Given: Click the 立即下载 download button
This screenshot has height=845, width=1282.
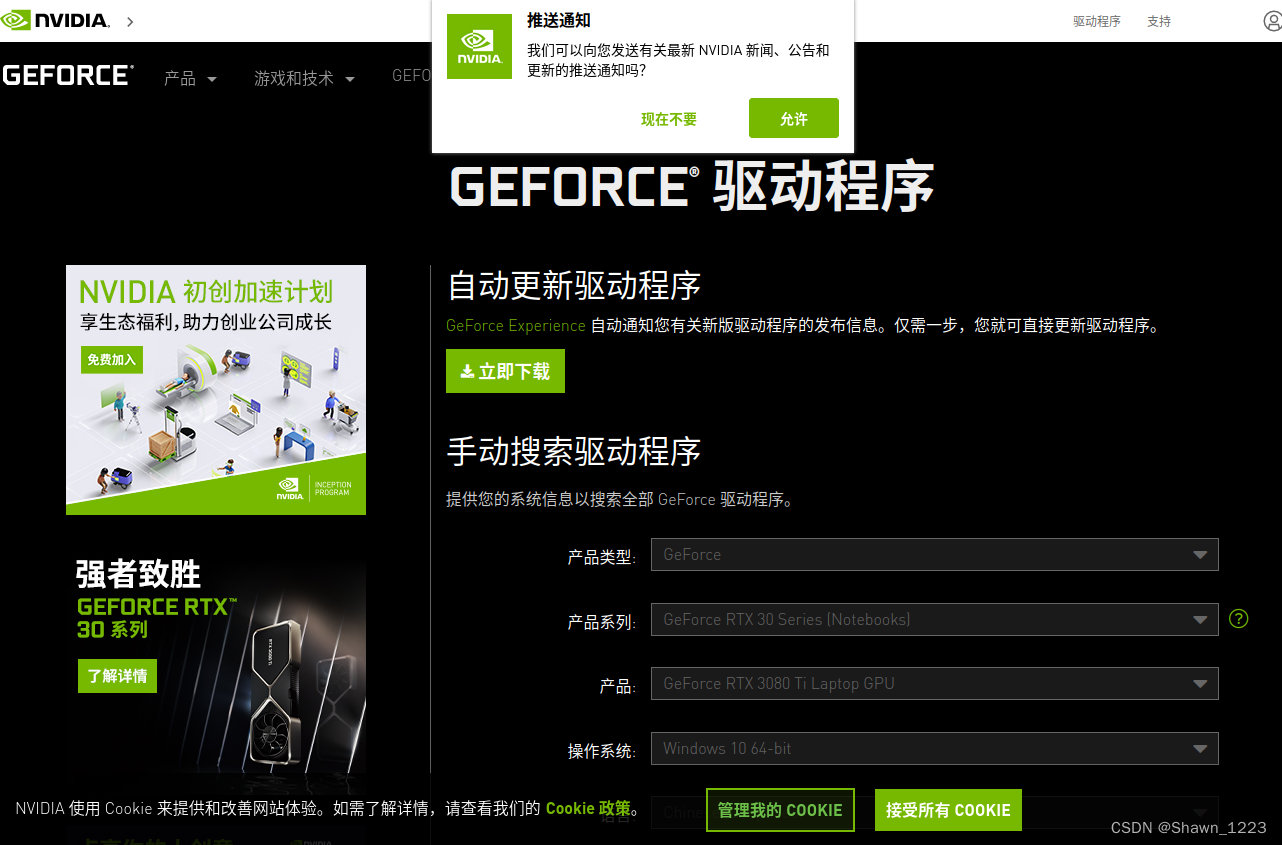Looking at the screenshot, I should (505, 371).
